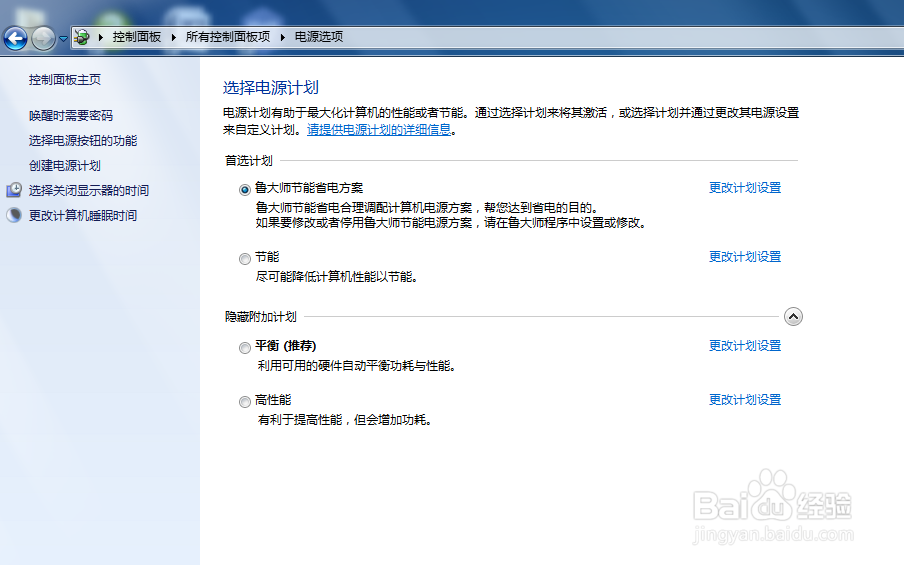Open 更改计划设置 for 平衡 (推荐)
Screen dimensions: 904x565
(745, 346)
